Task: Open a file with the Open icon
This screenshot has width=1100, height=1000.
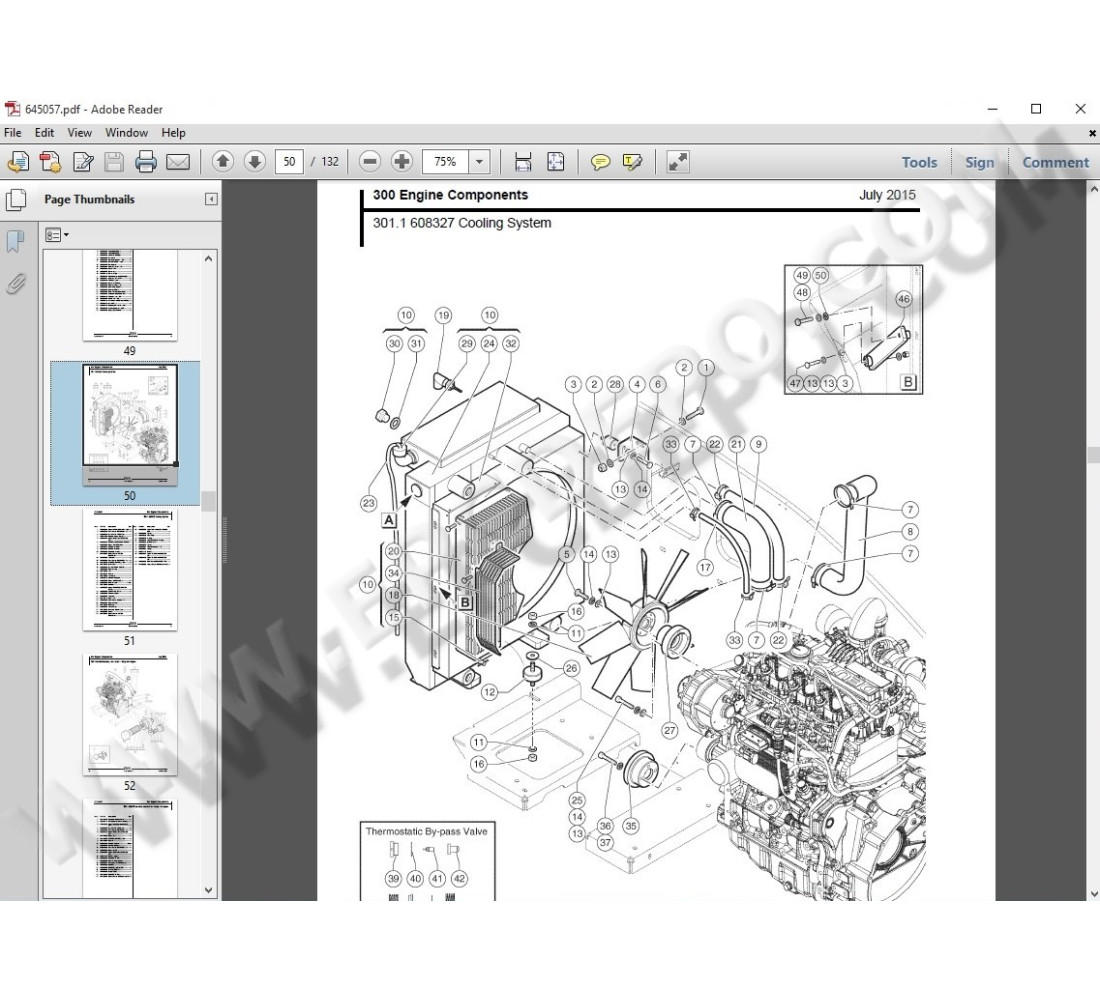Action: (x=18, y=161)
